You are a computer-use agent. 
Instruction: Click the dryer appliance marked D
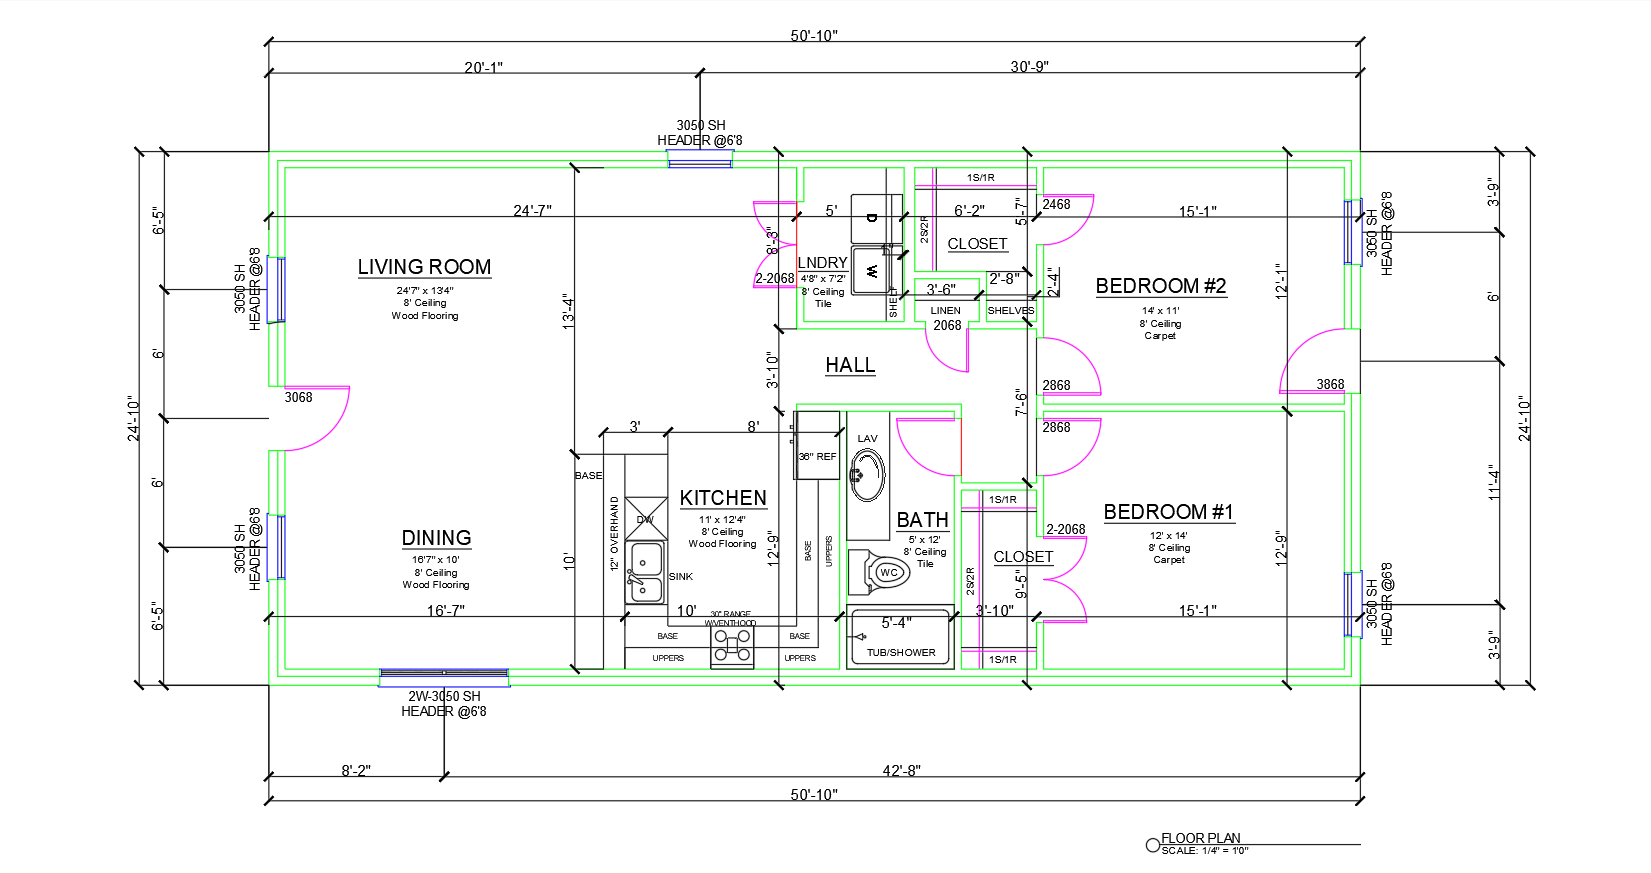click(876, 219)
